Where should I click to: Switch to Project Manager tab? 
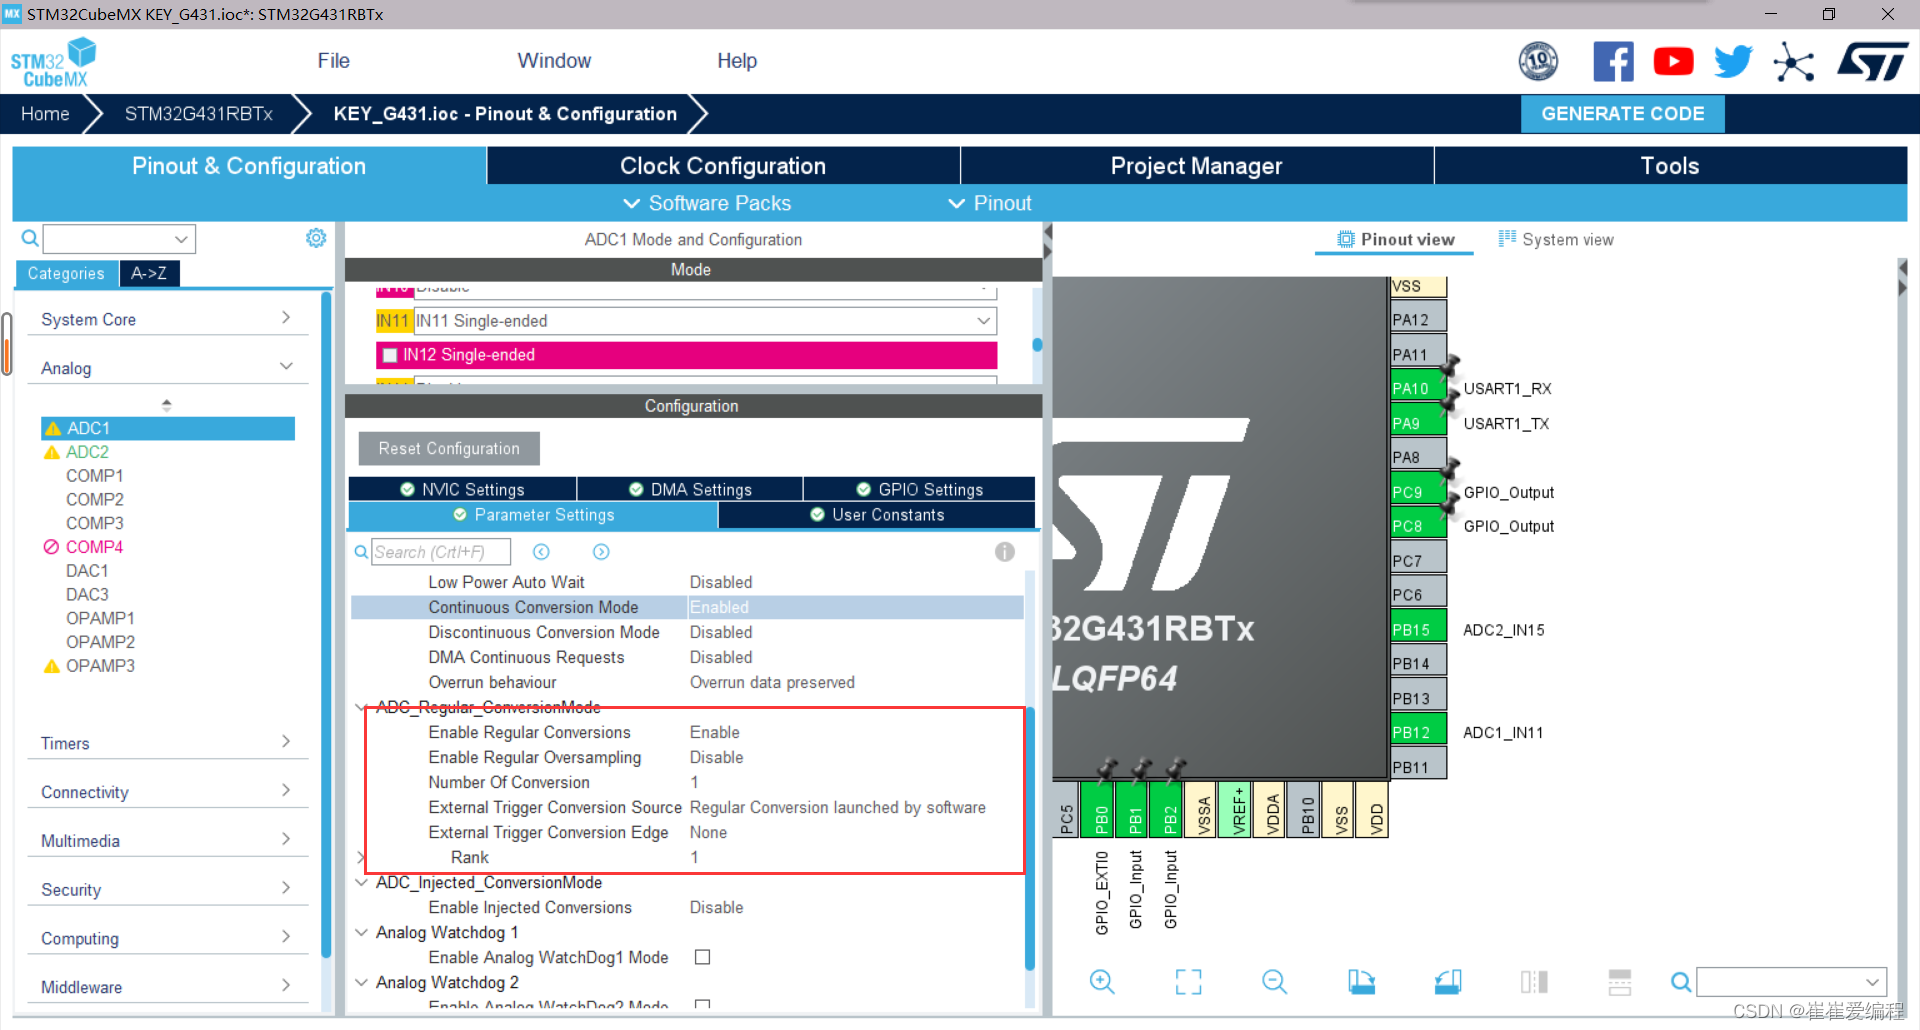click(1196, 166)
